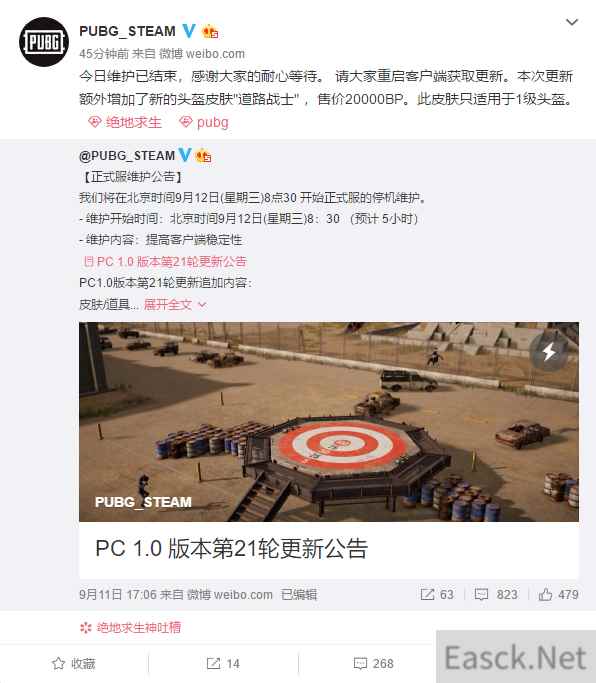Open the pubg super topic tag
Viewport: 596px width, 683px height.
click(203, 122)
